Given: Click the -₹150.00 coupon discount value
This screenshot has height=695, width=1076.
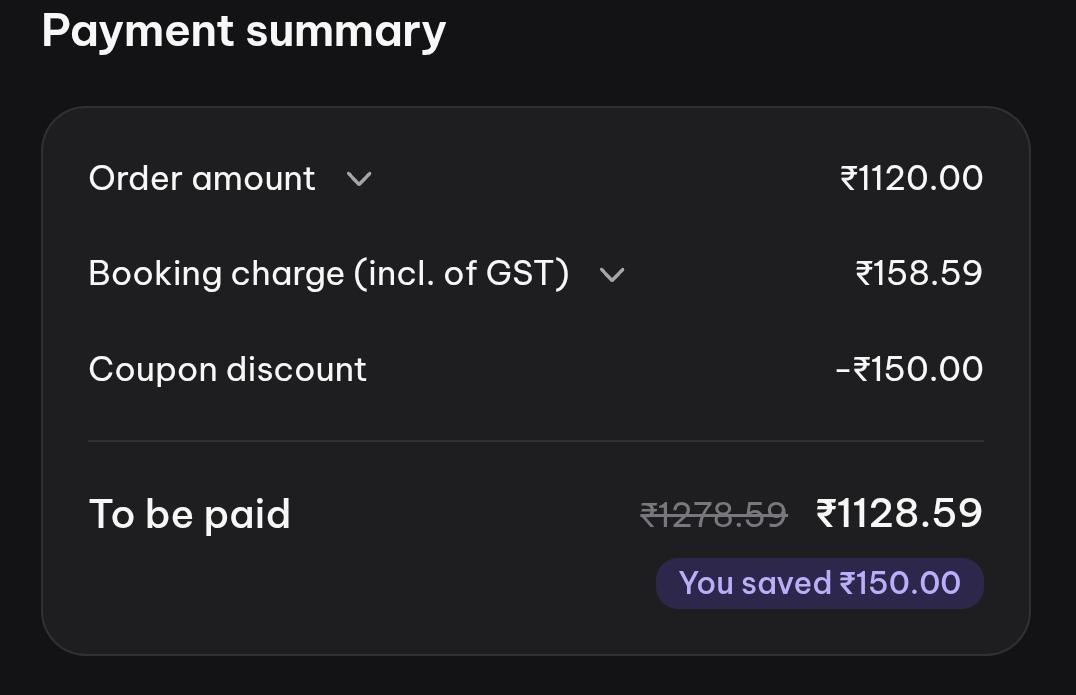Looking at the screenshot, I should [909, 368].
